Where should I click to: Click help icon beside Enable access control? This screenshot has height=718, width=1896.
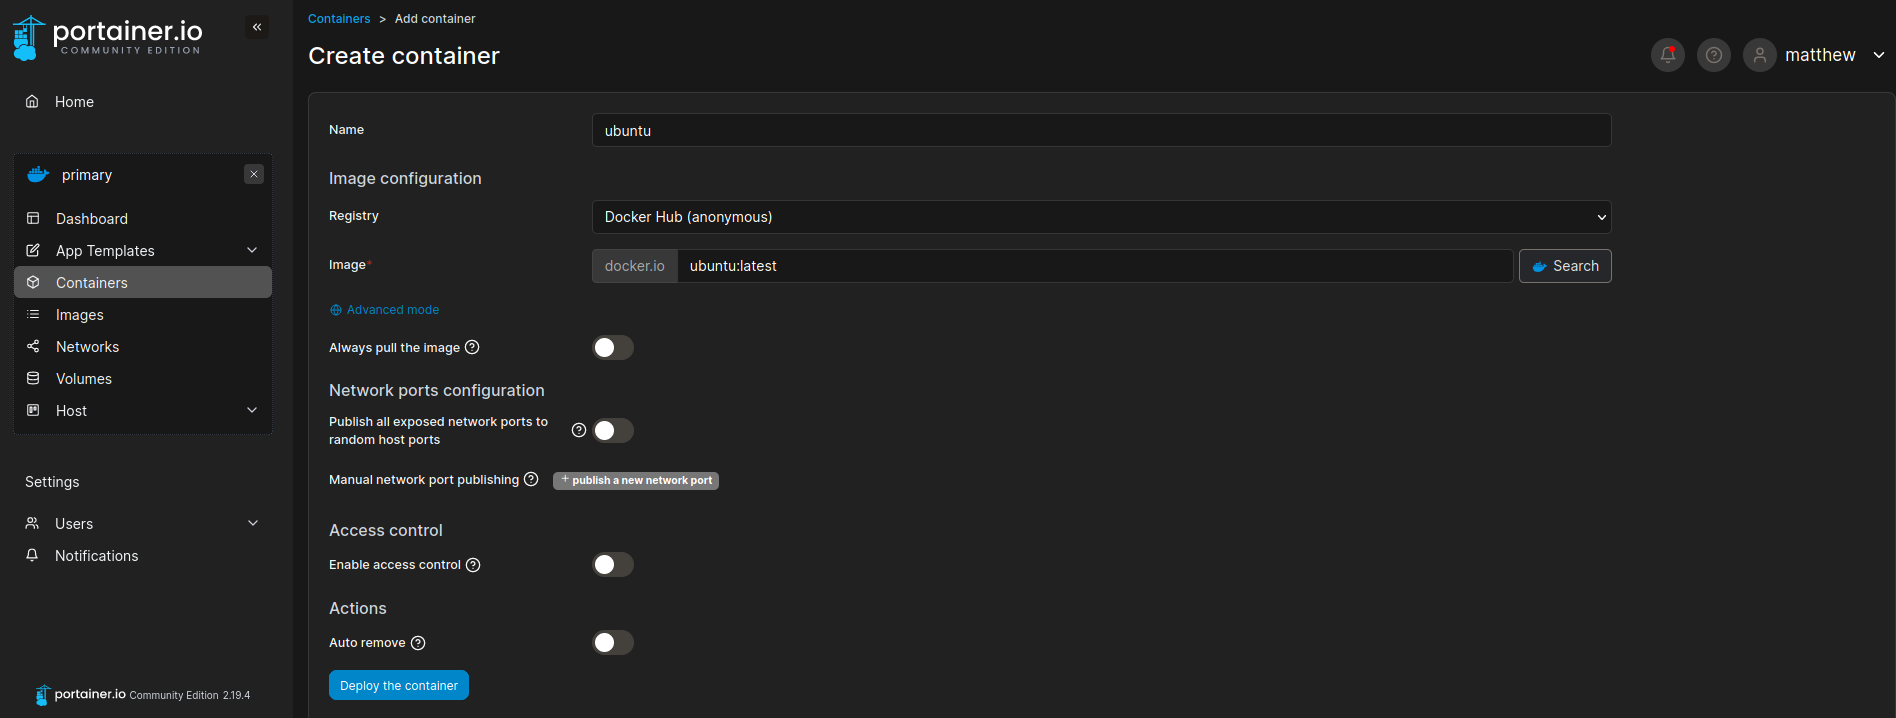(x=474, y=565)
